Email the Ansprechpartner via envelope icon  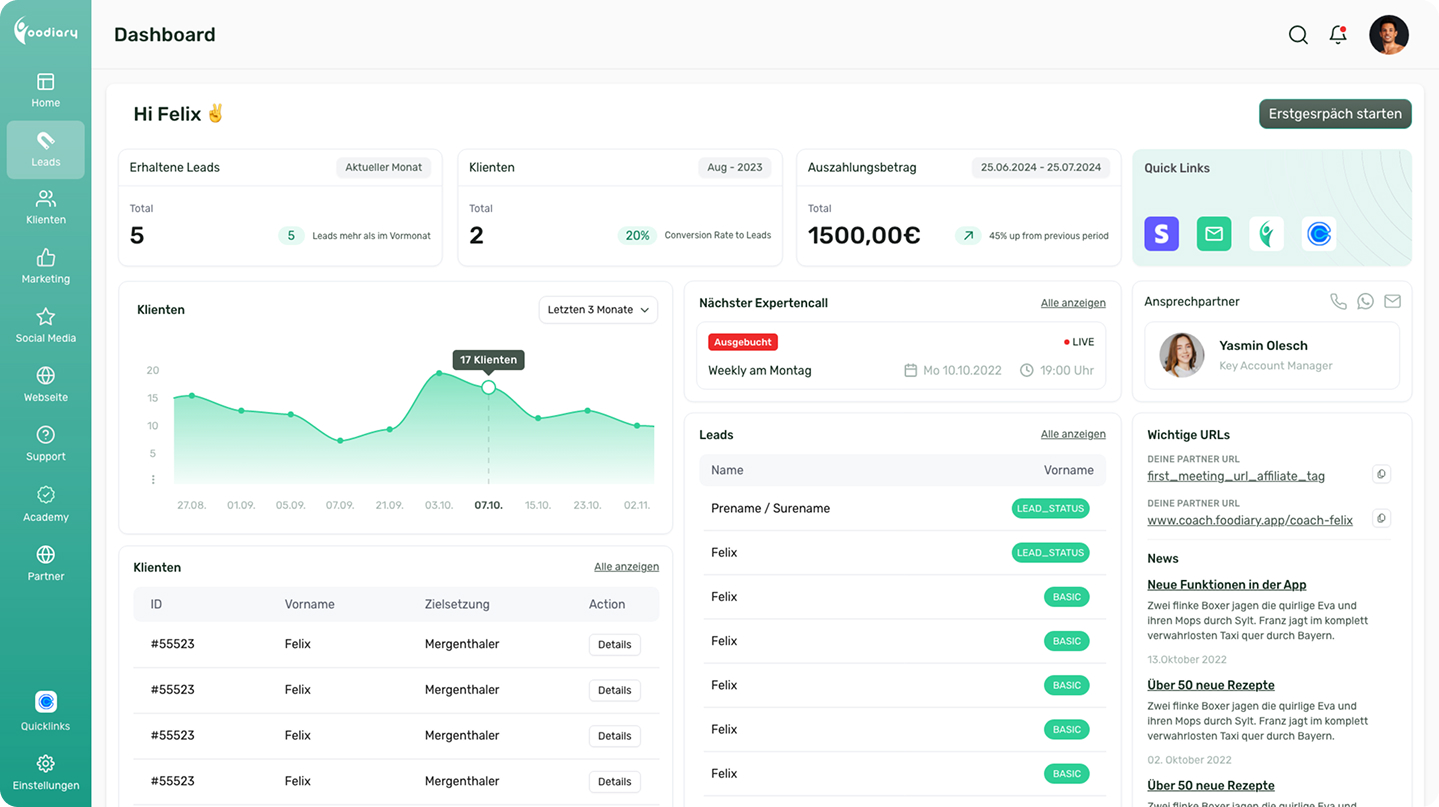(1392, 301)
